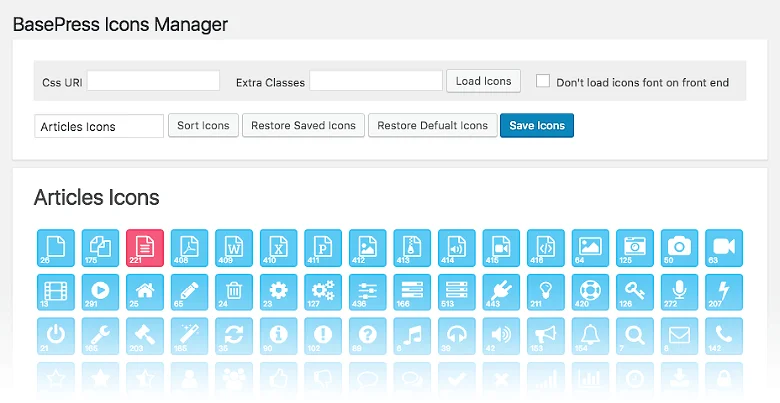Click the speaker volume icon 42

pos(501,336)
